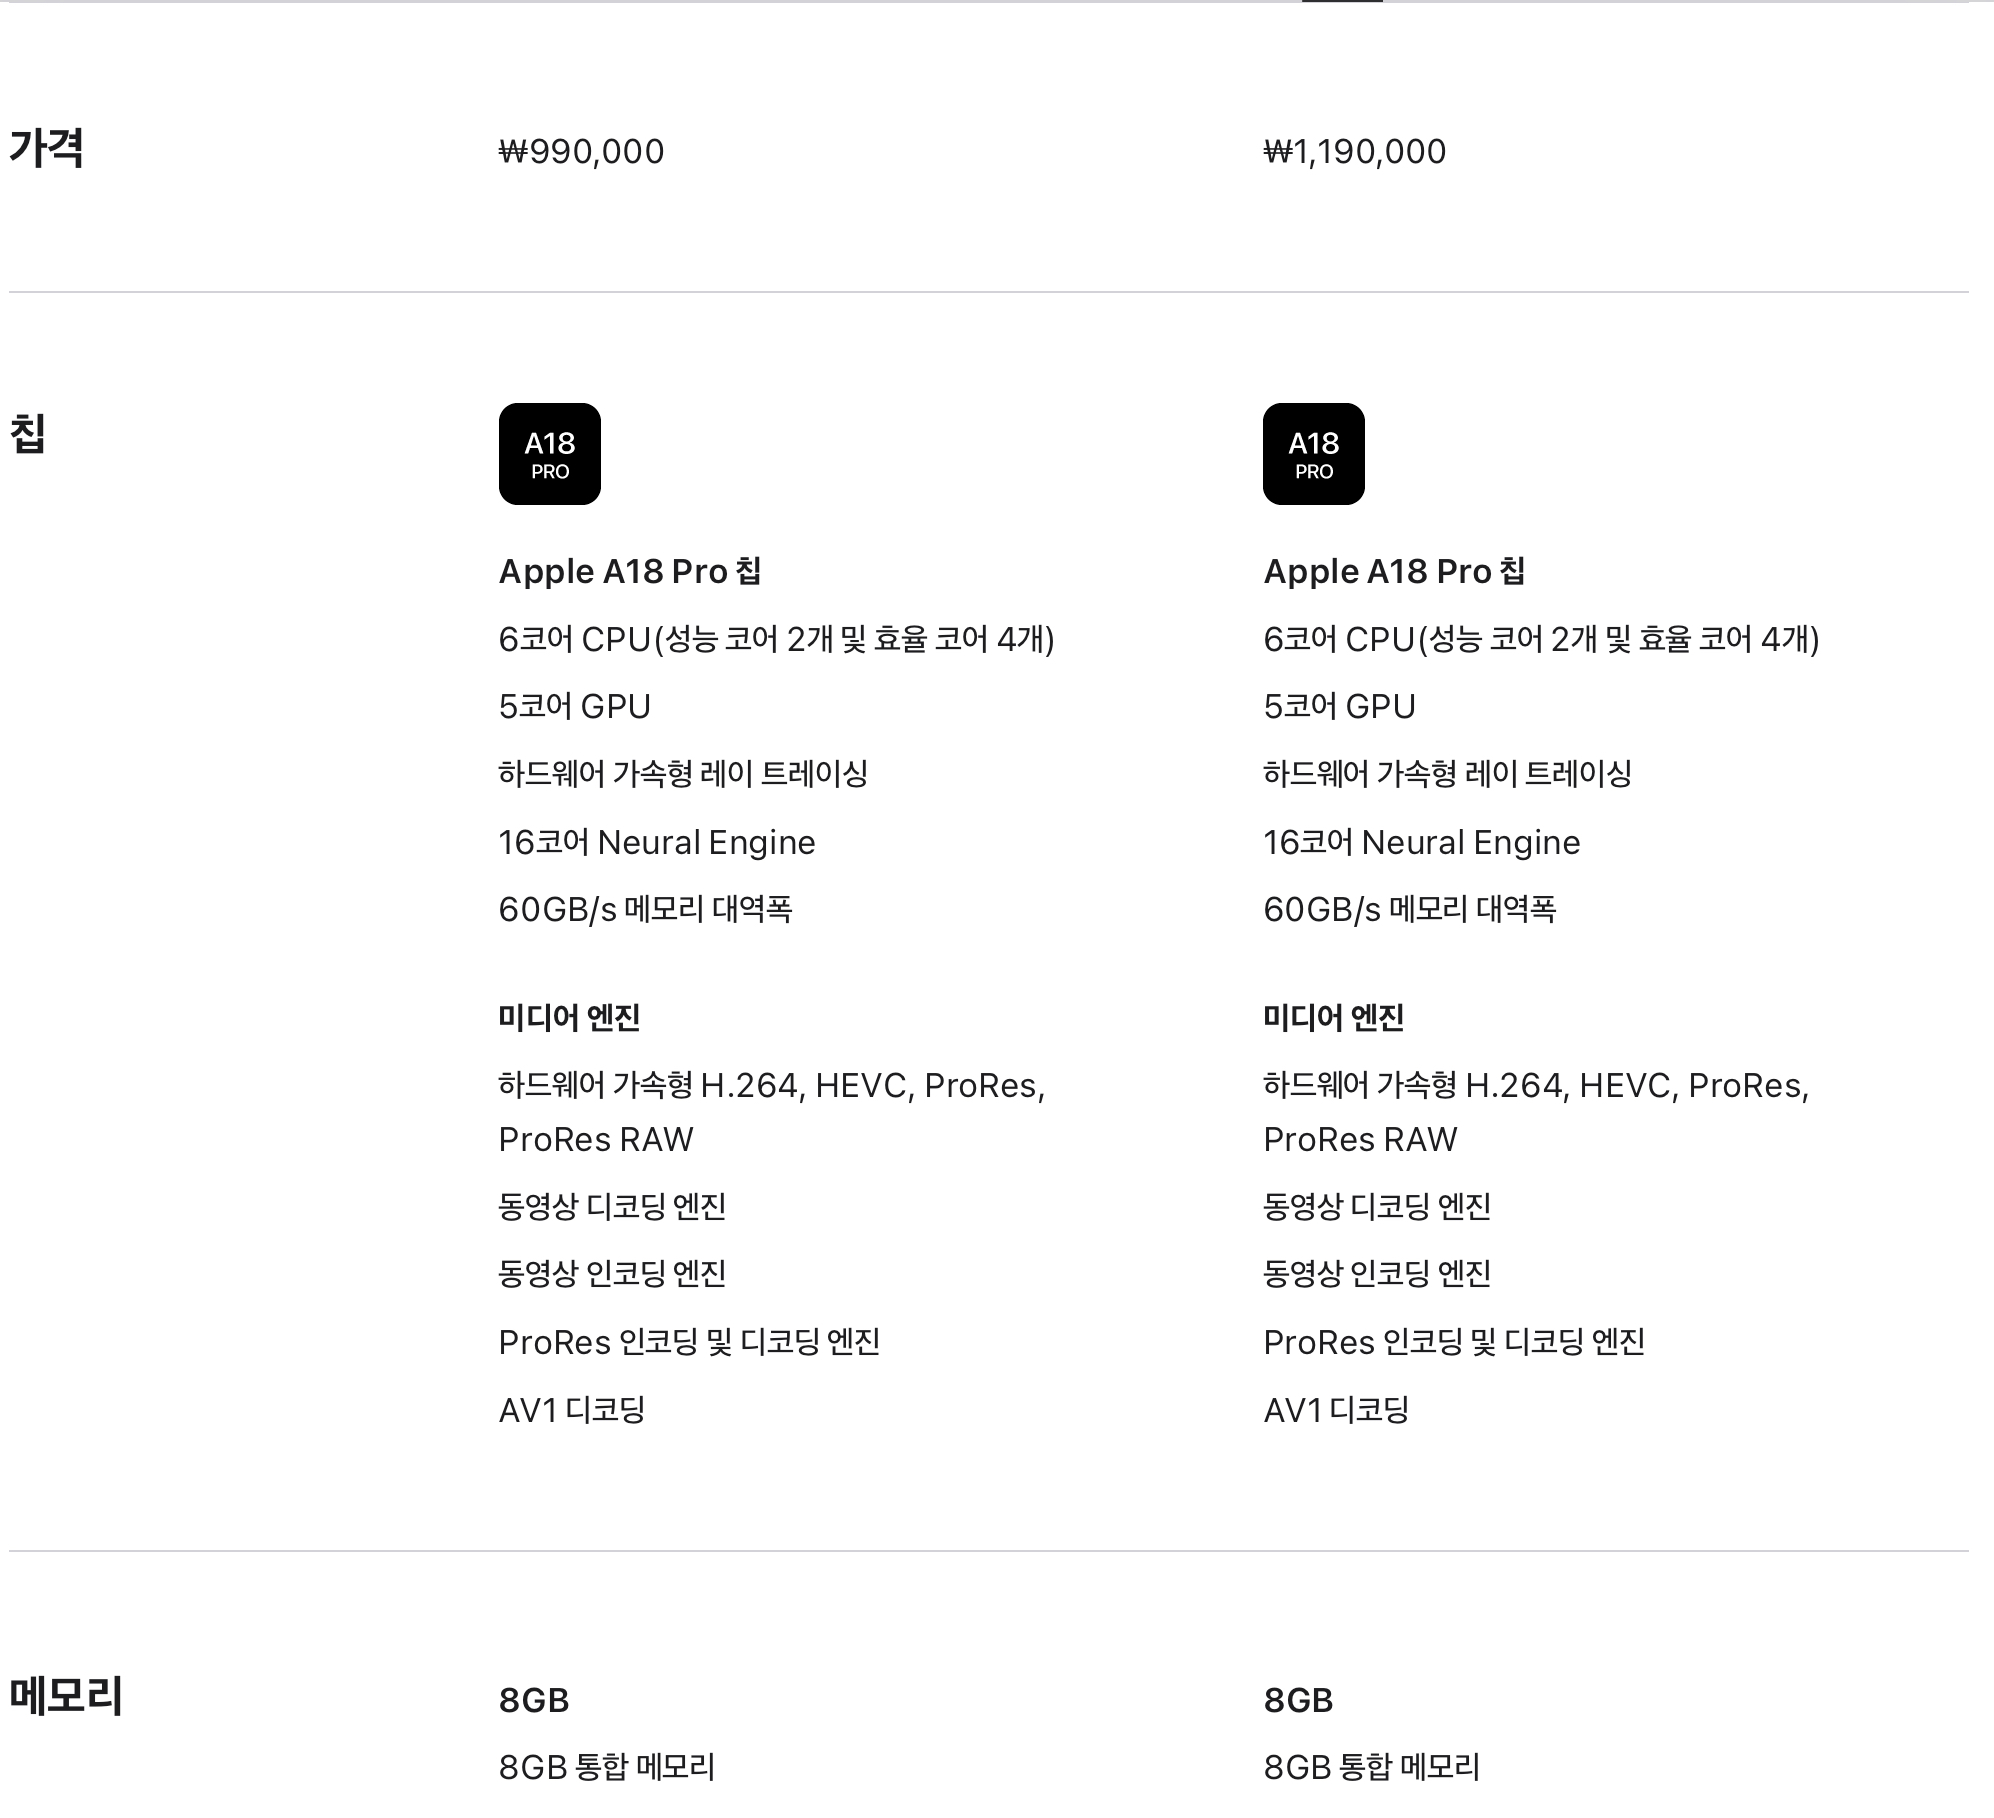Click the second model's 5코어 GPU line

click(x=1339, y=706)
